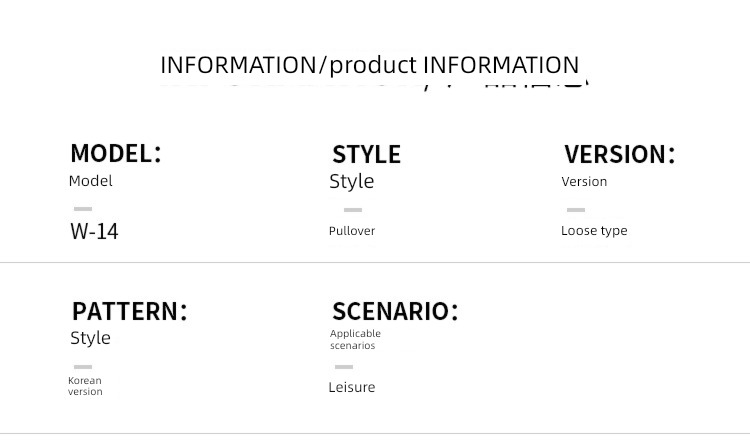Click the gray dash above Leisure
This screenshot has width=750, height=441.
(x=344, y=367)
